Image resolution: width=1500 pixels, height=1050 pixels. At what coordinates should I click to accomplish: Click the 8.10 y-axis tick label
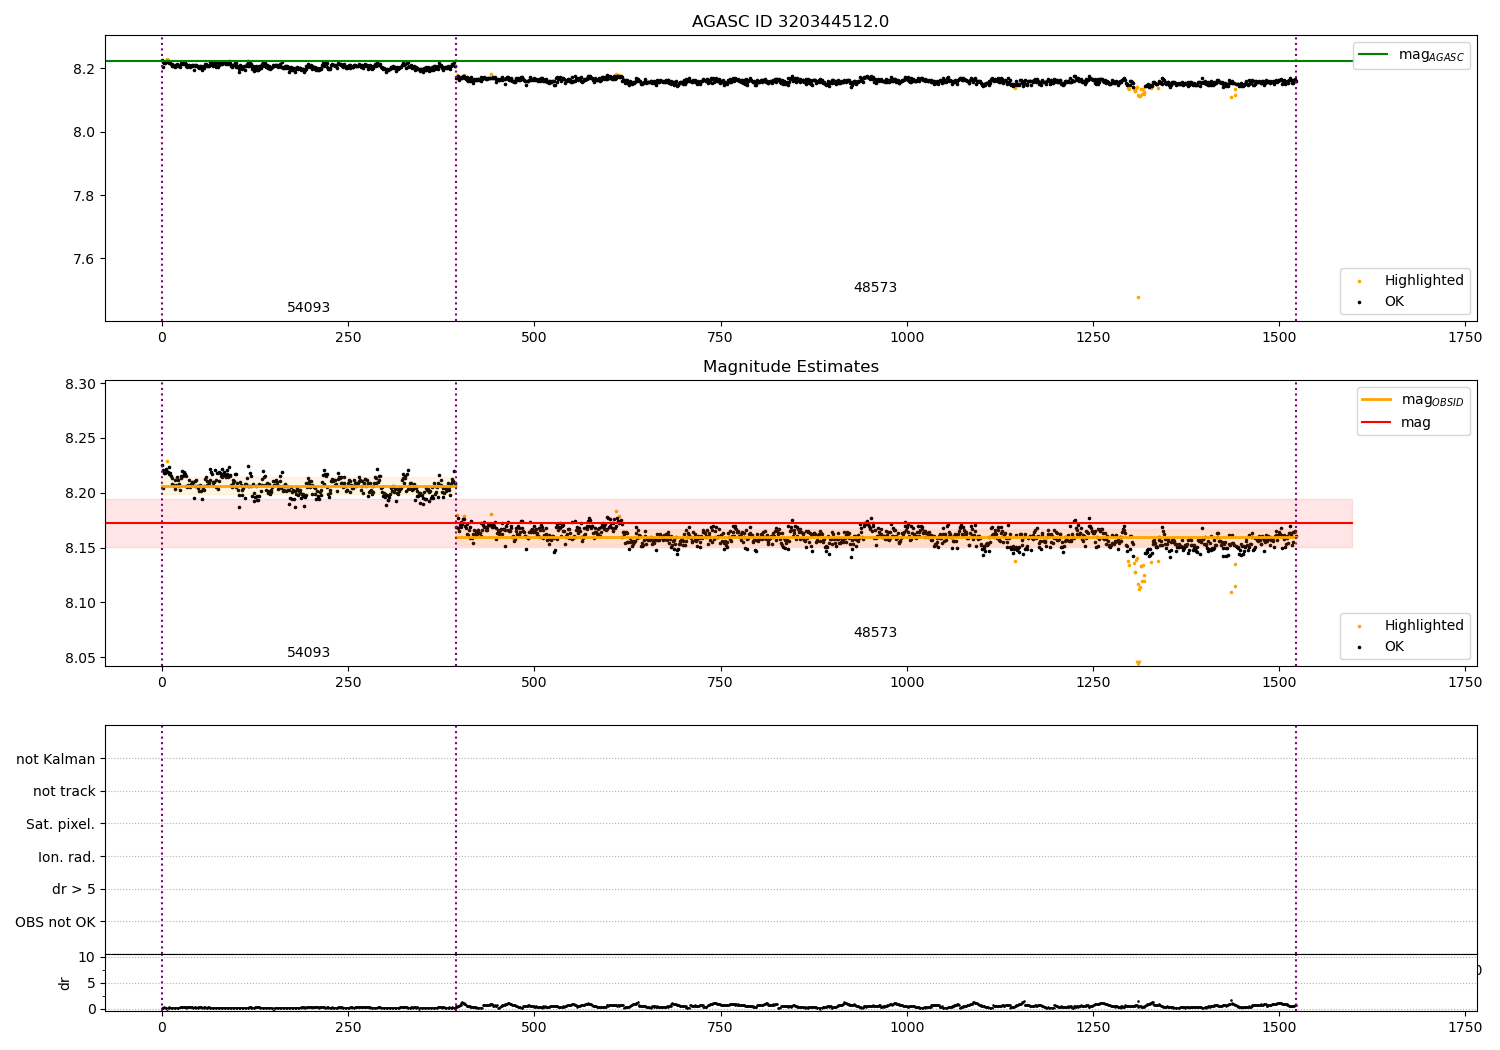coord(78,603)
